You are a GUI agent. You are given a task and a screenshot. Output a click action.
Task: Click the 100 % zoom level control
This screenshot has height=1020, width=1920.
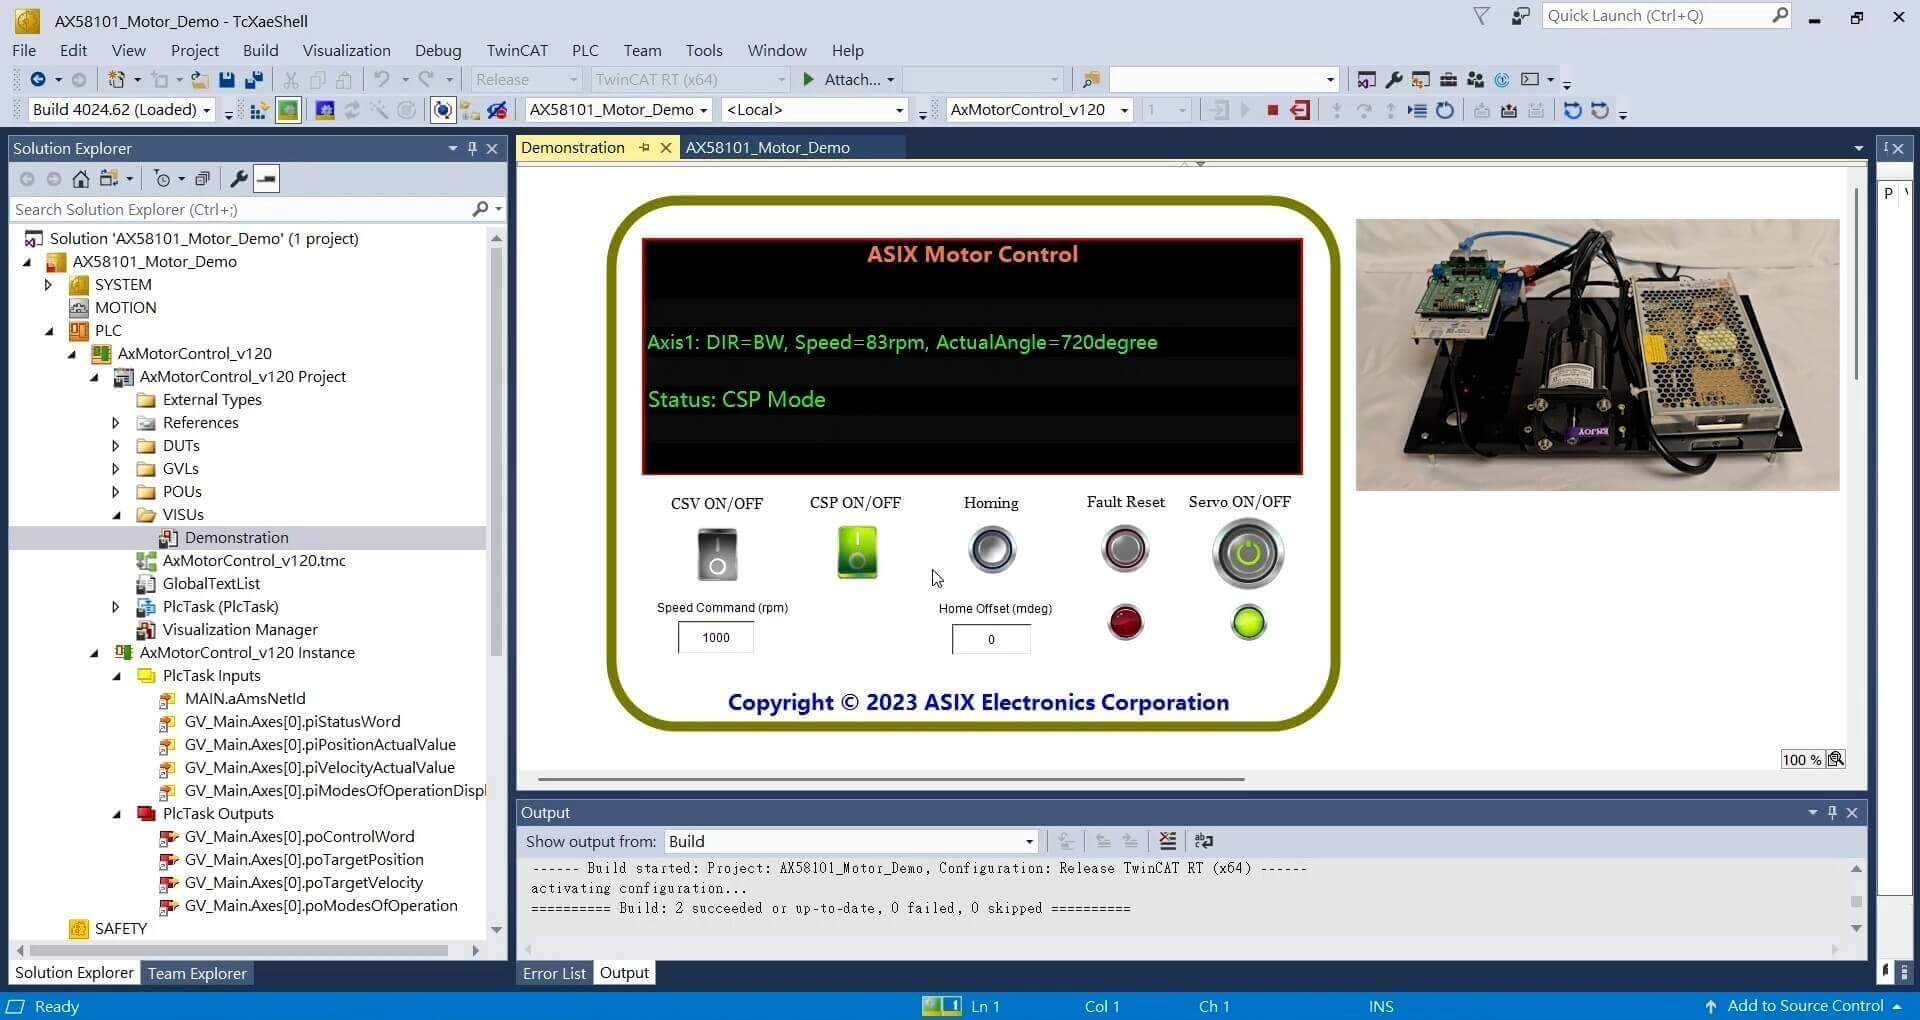point(1801,760)
